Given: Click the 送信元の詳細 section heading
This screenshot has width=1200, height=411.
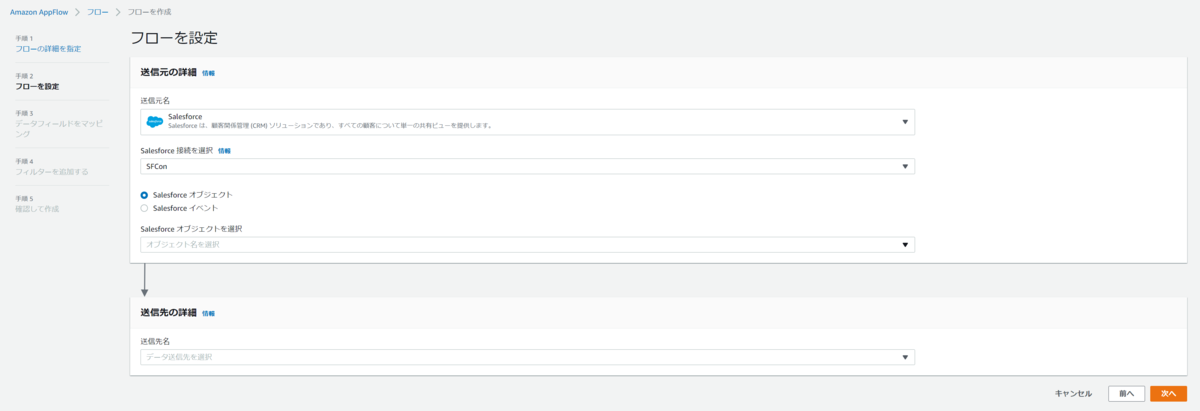Looking at the screenshot, I should (x=168, y=72).
